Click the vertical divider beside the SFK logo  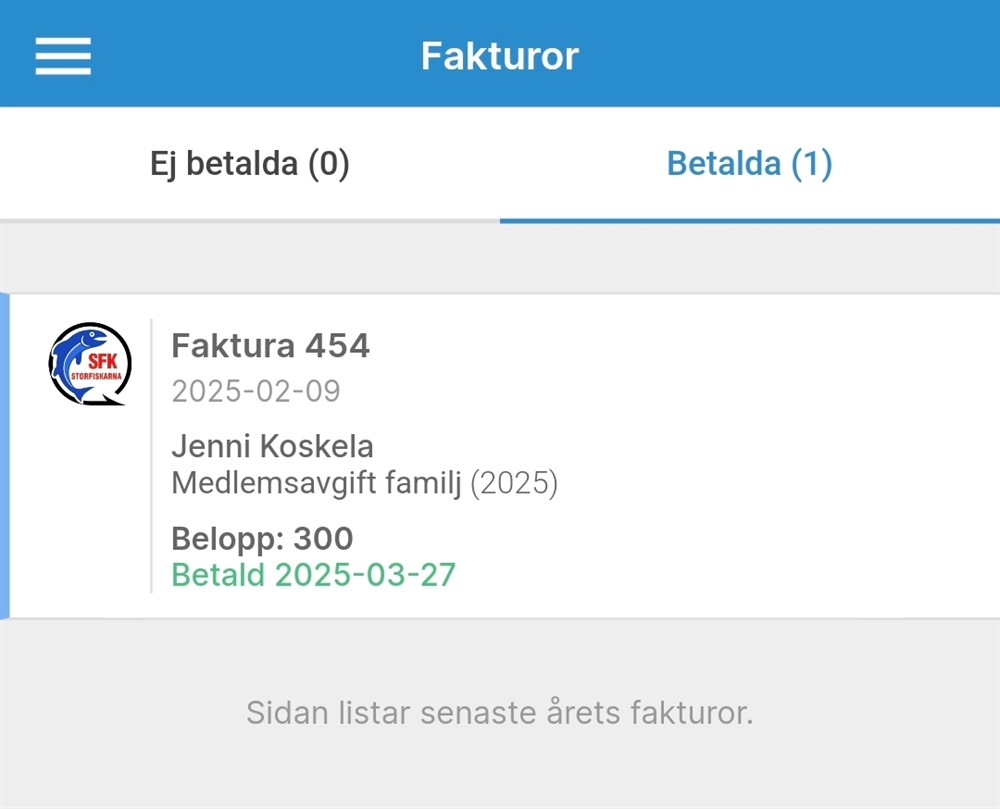[x=151, y=456]
